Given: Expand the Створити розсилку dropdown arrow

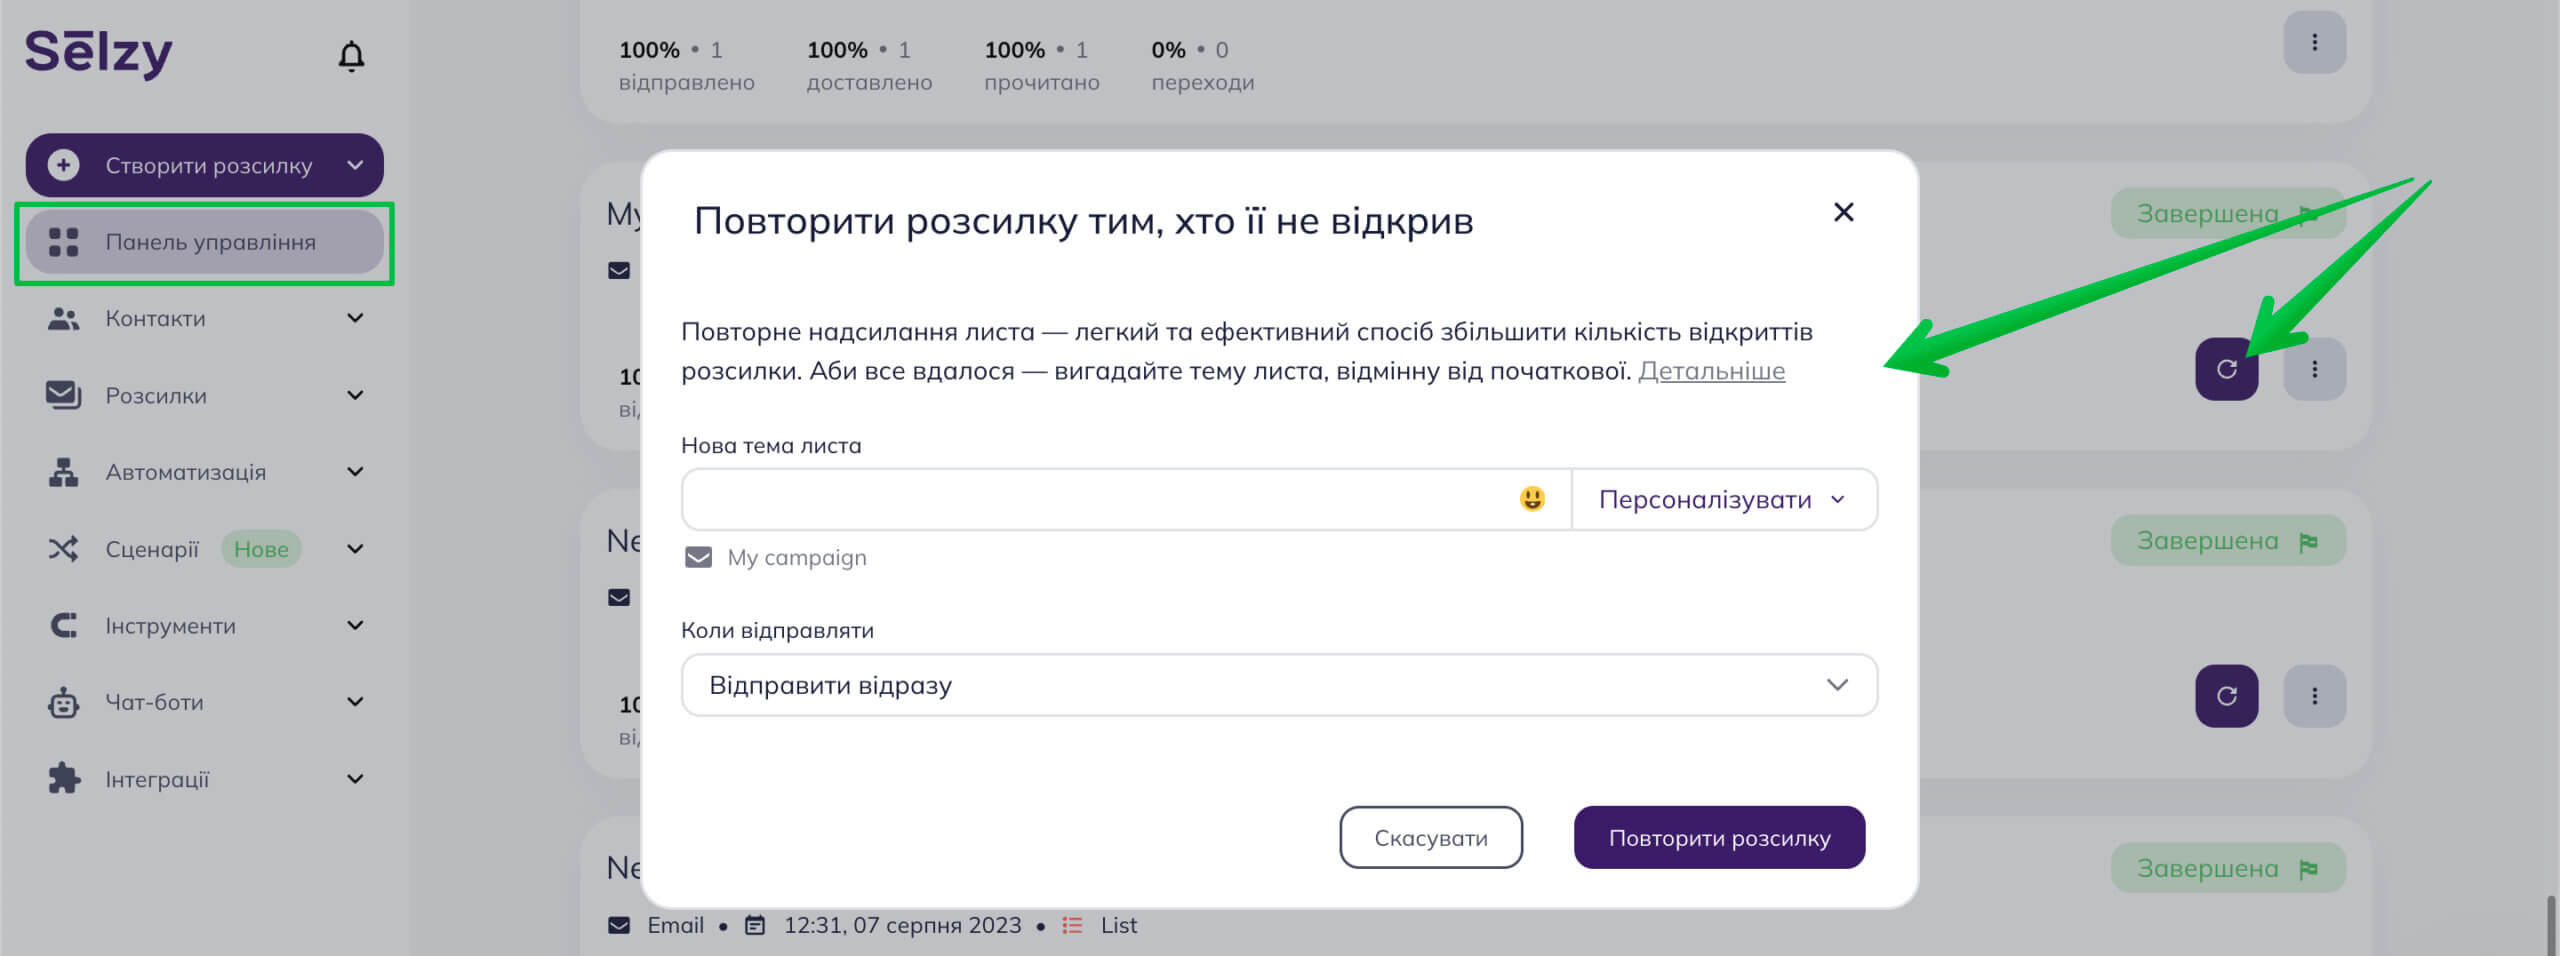Looking at the screenshot, I should point(355,164).
